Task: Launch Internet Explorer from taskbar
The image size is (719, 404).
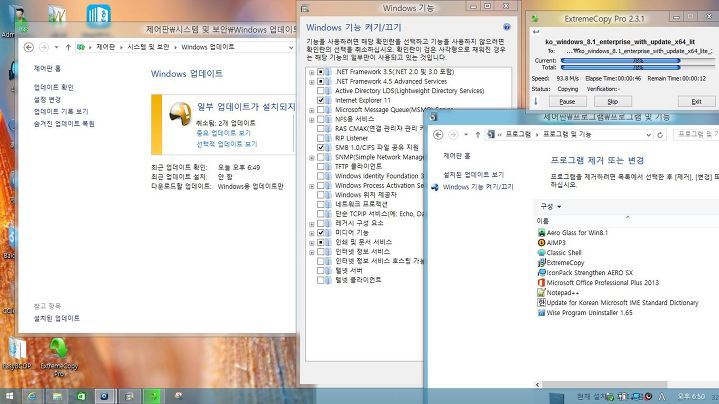Action: pyautogui.click(x=32, y=396)
